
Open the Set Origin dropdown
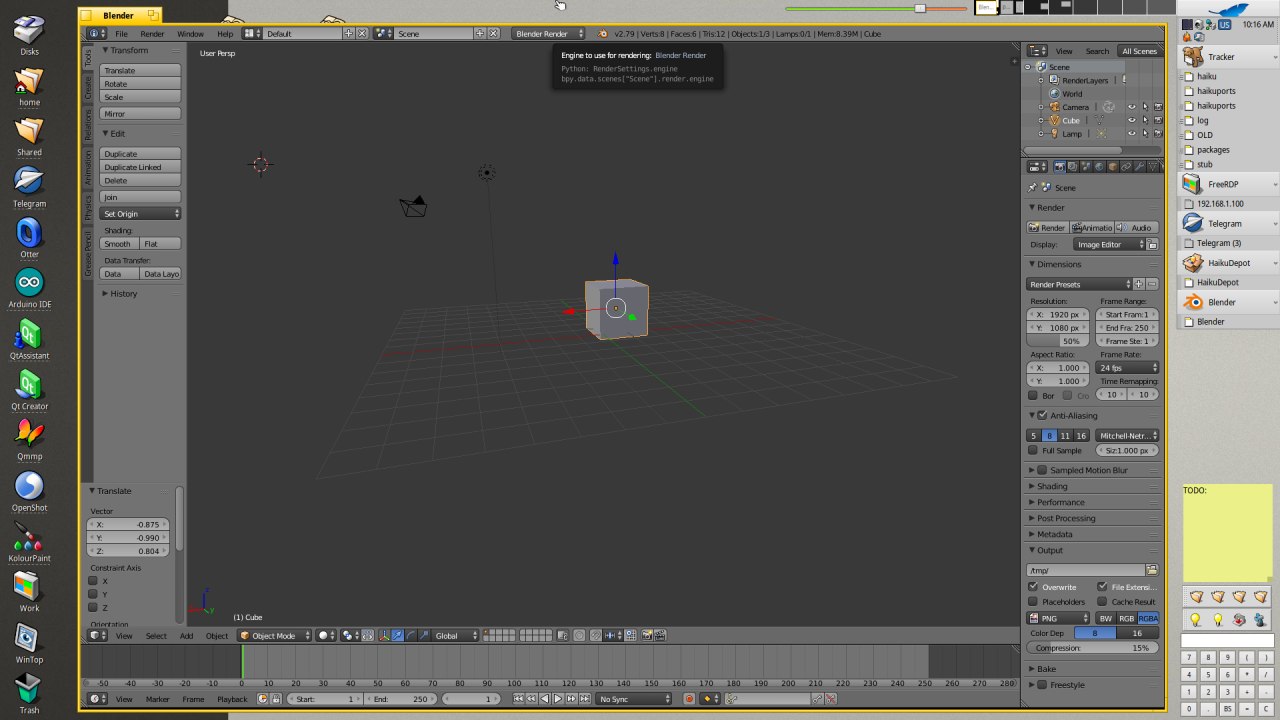pyautogui.click(x=141, y=214)
